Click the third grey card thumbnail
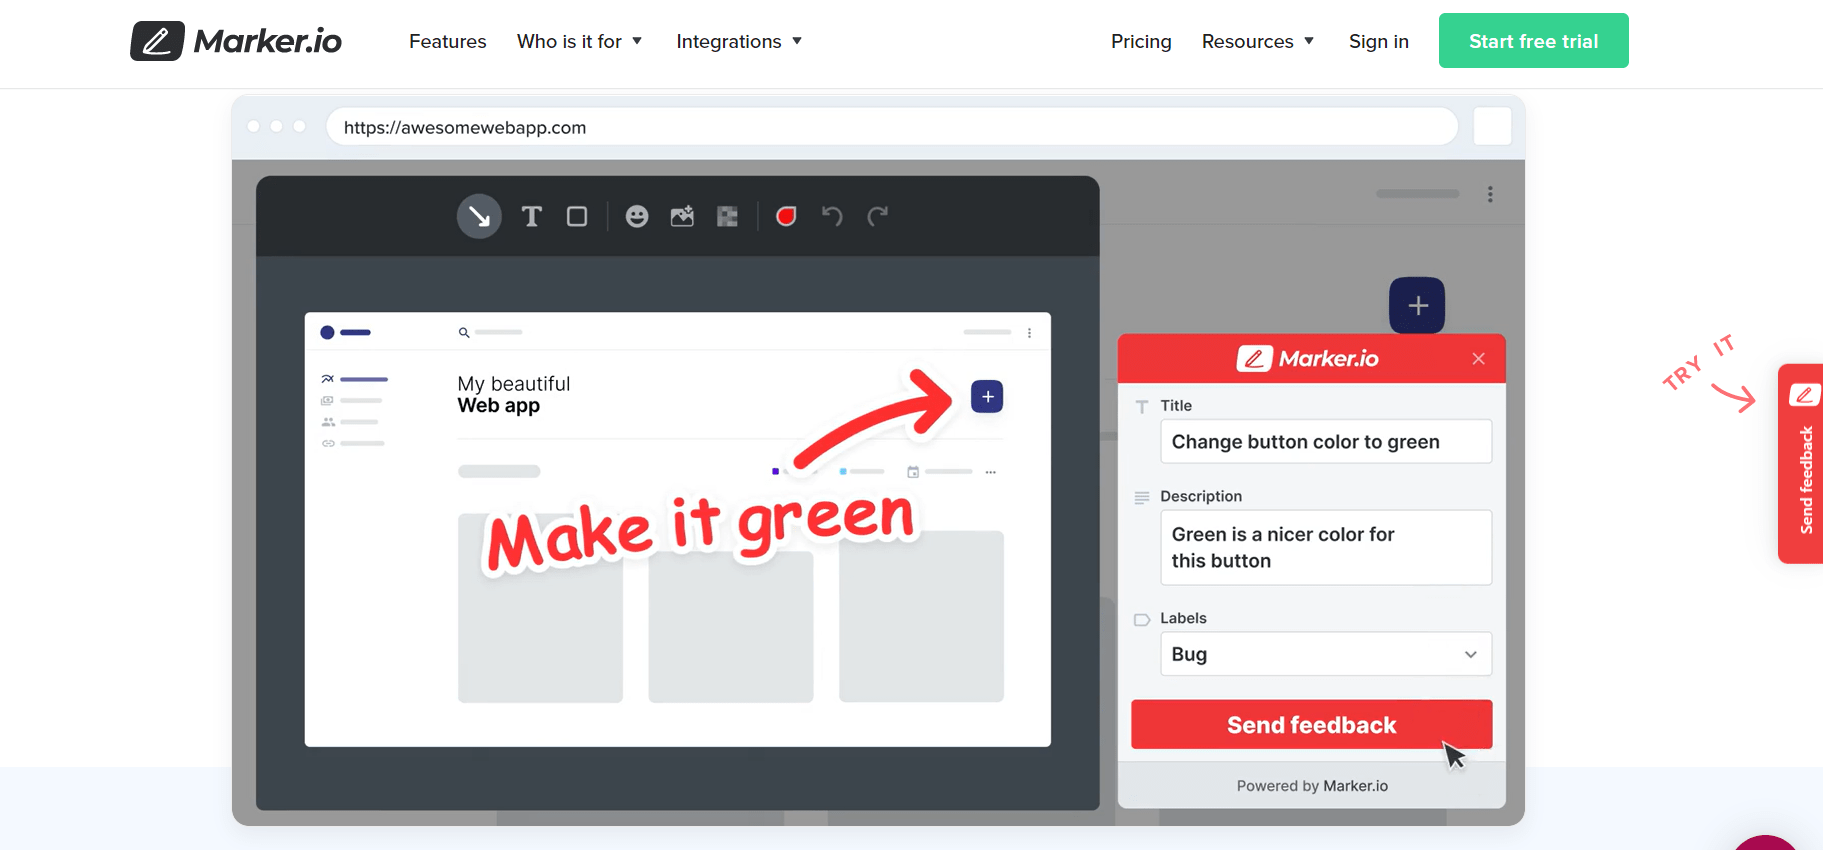Viewport: 1823px width, 850px height. pos(921,616)
